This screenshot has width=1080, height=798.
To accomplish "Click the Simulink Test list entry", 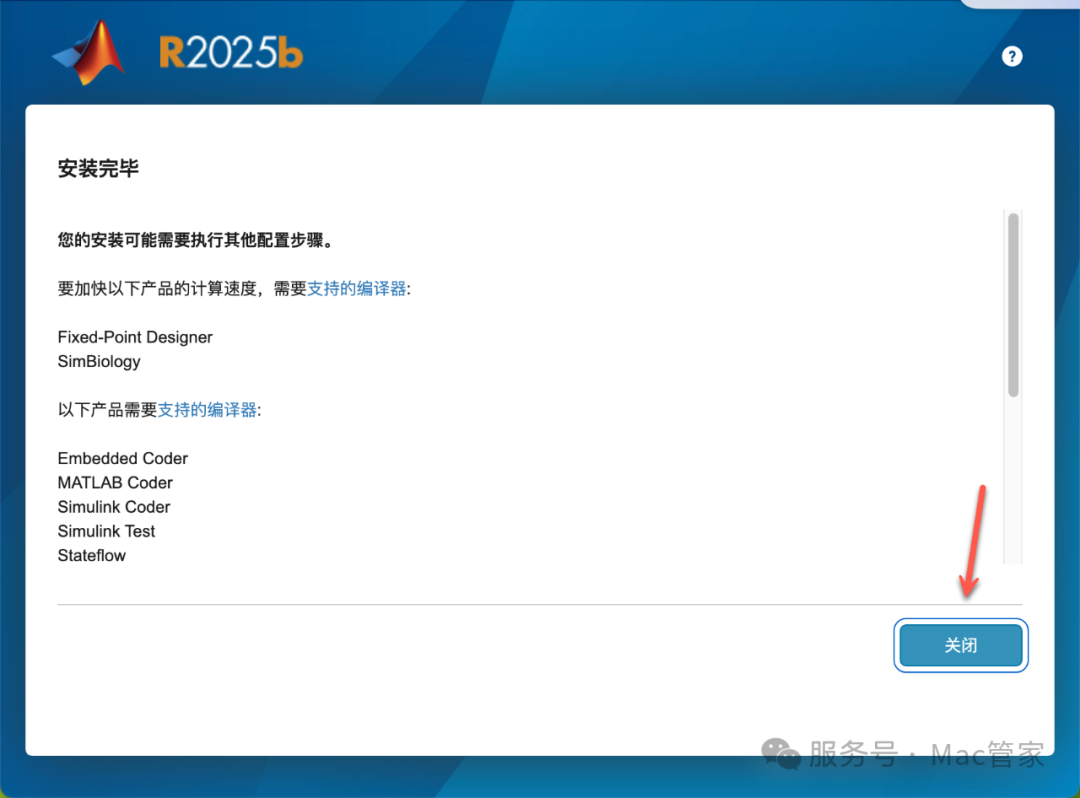I will coord(106,531).
